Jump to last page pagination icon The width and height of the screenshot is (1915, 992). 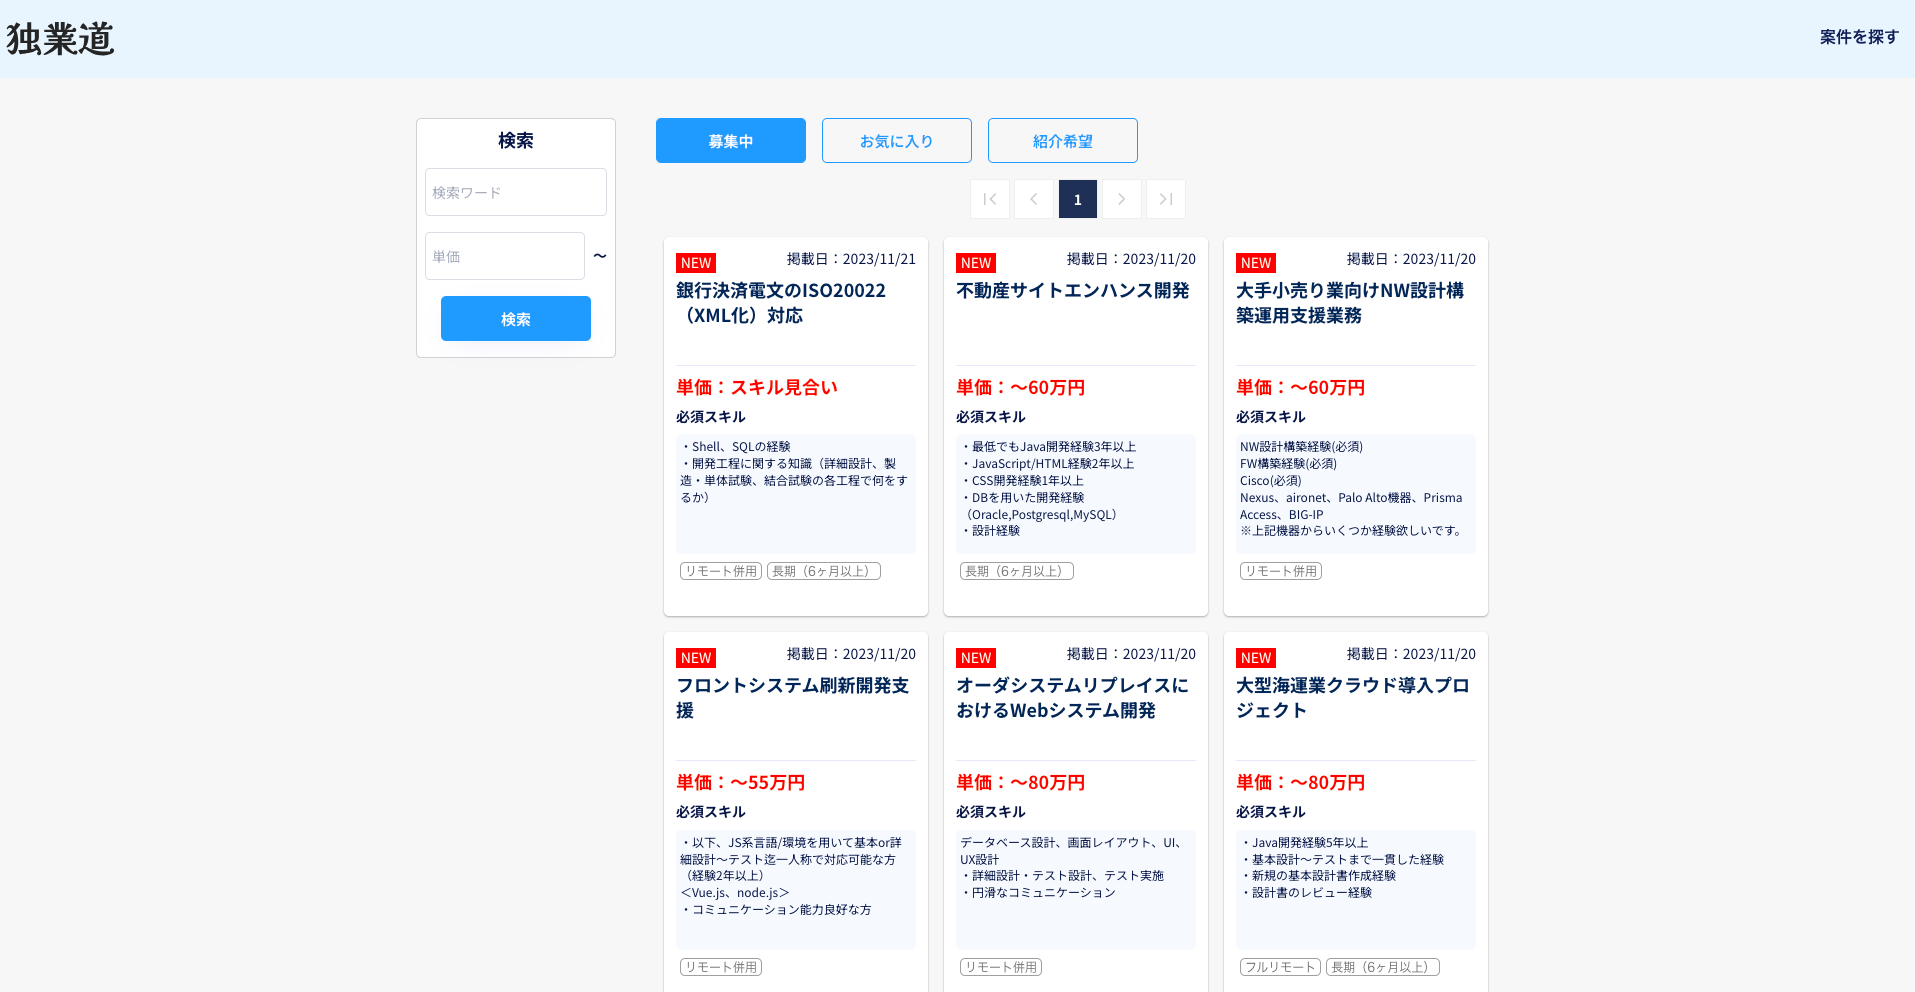click(x=1165, y=199)
